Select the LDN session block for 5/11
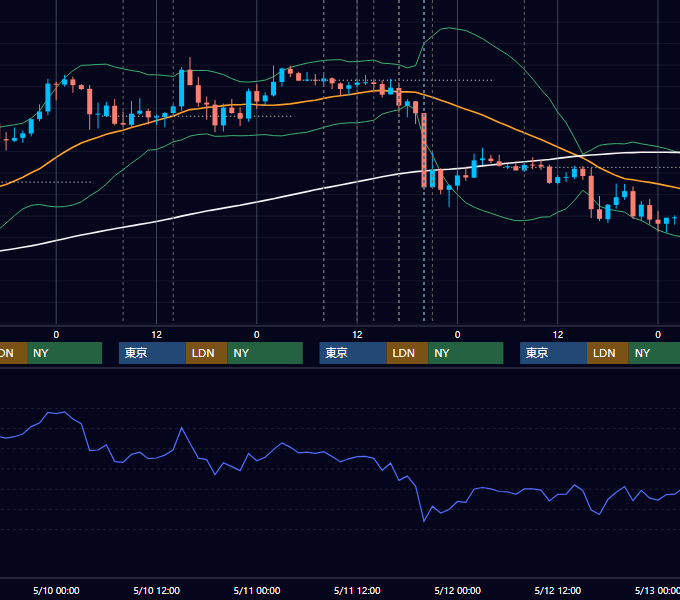This screenshot has height=600, width=680. [x=407, y=353]
